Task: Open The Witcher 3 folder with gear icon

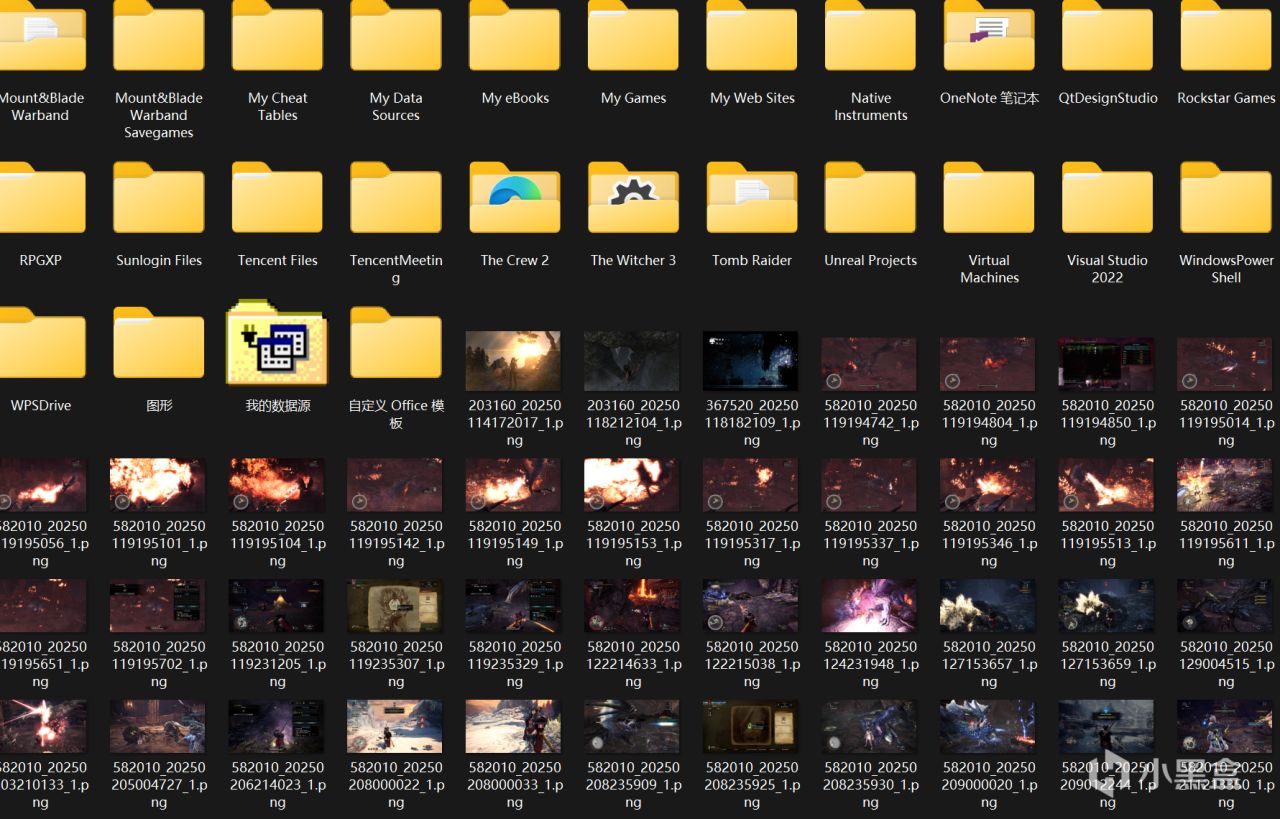Action: [x=633, y=198]
